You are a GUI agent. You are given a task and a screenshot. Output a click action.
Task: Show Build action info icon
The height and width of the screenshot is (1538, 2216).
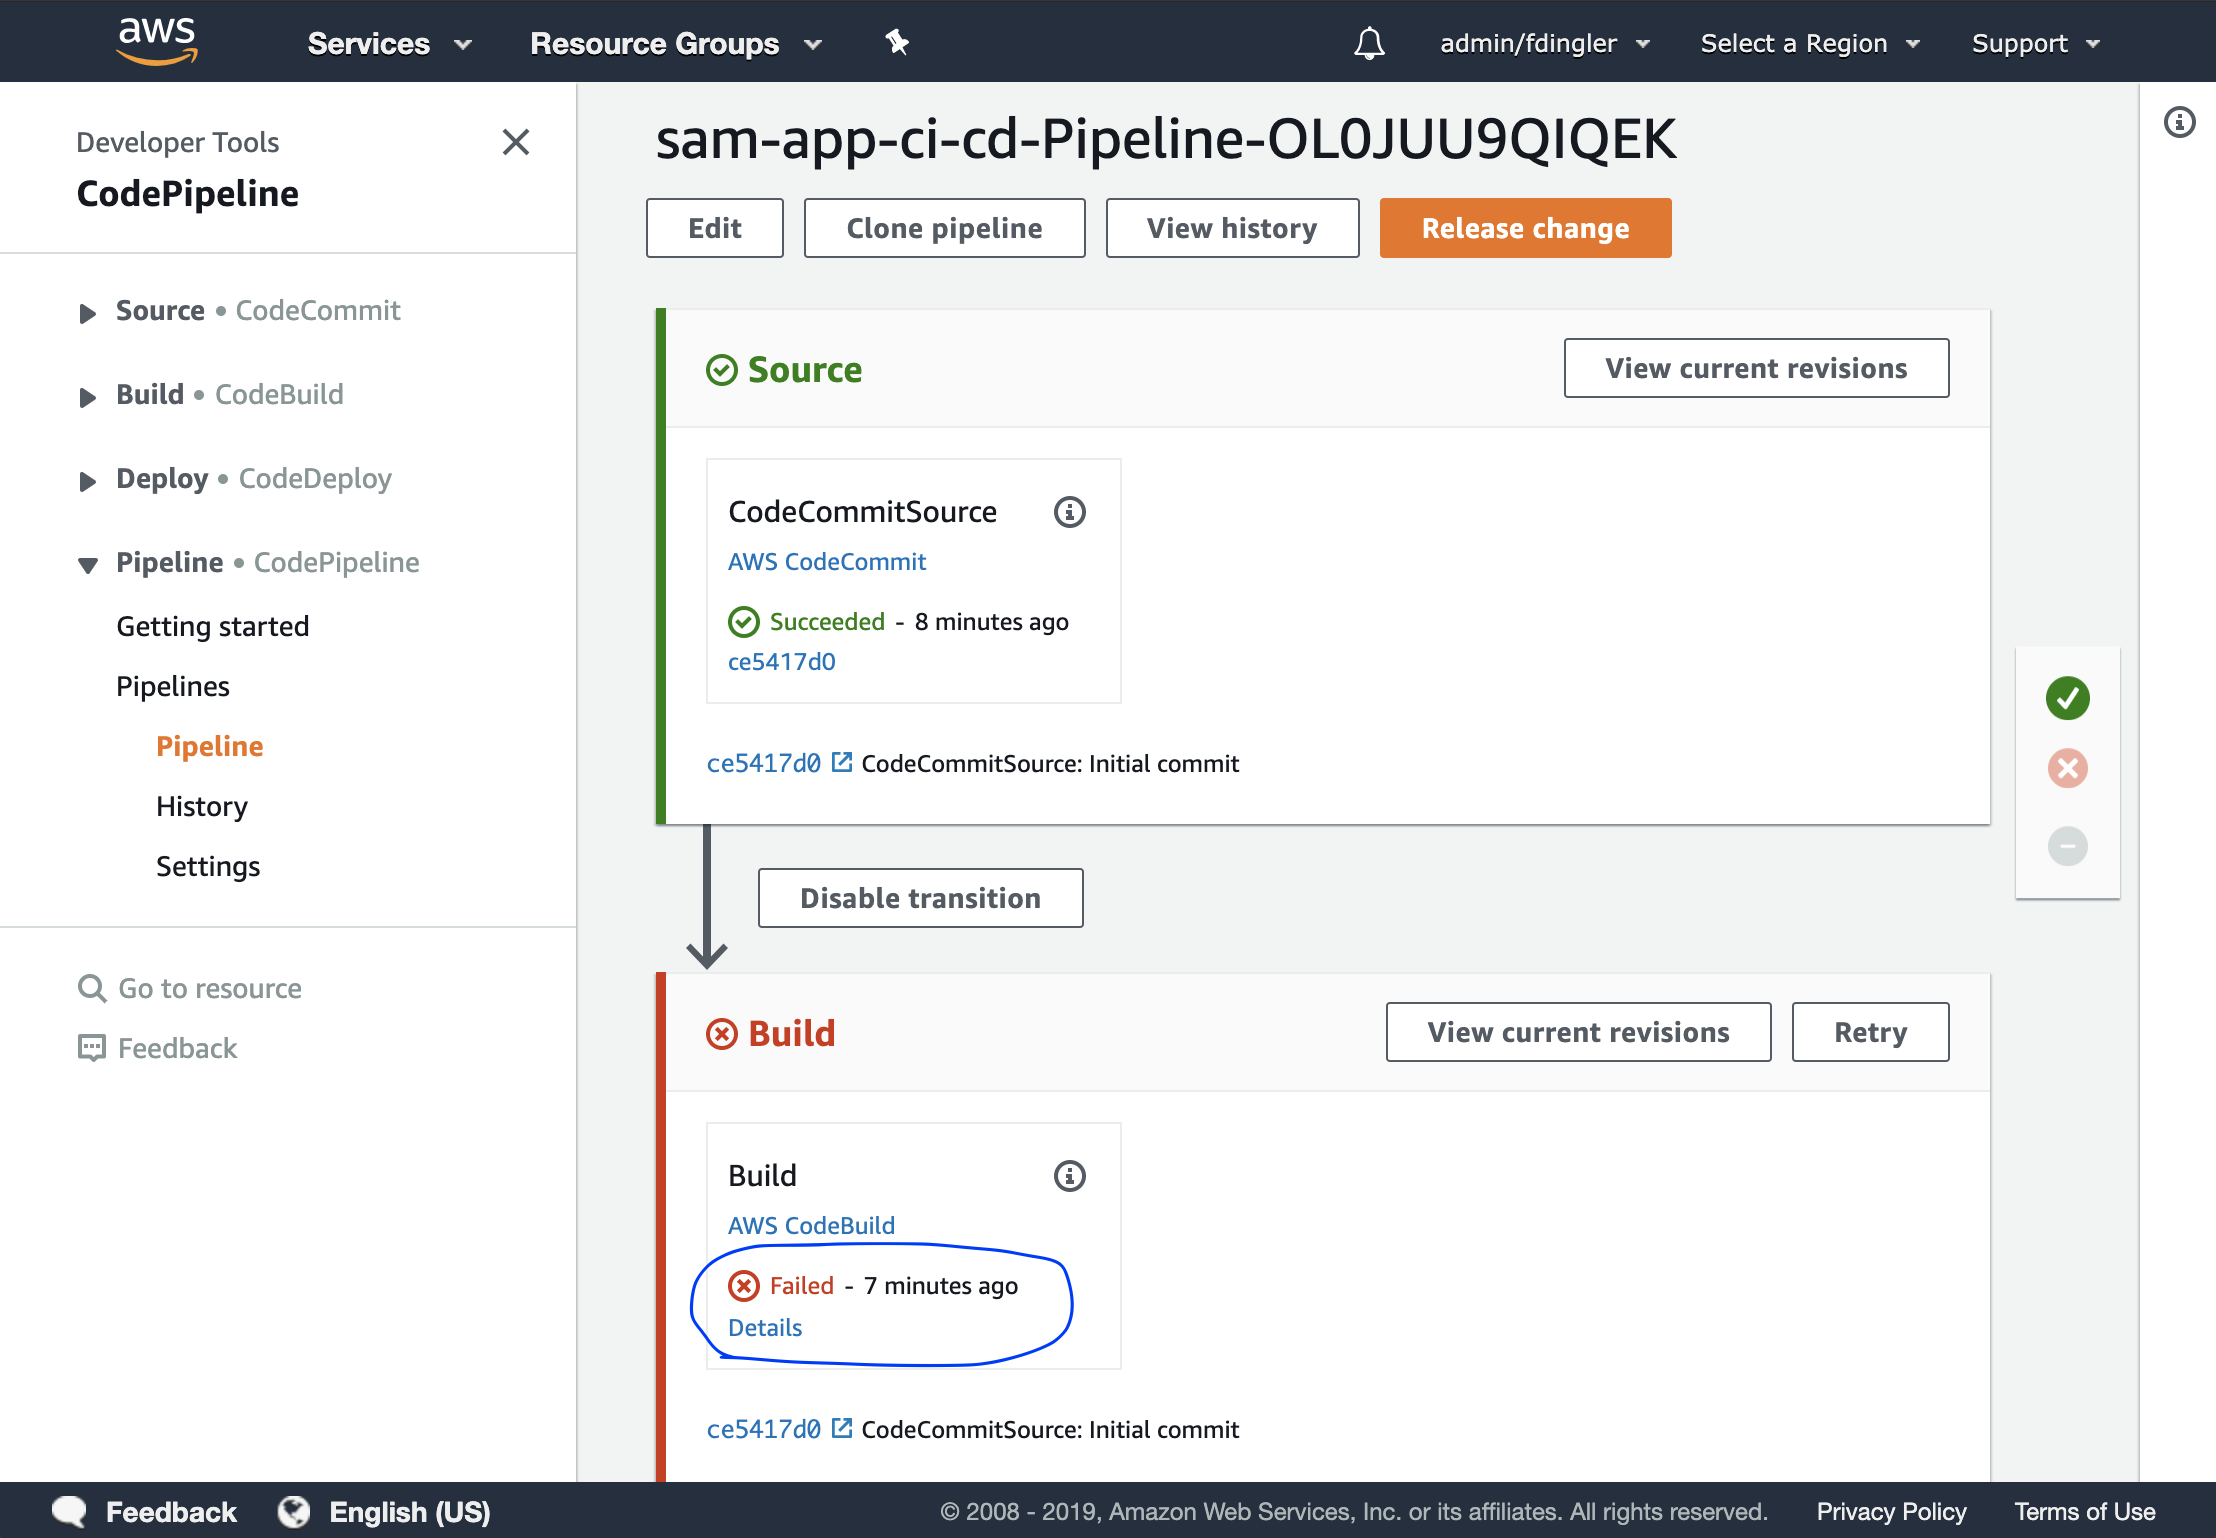pyautogui.click(x=1070, y=1176)
